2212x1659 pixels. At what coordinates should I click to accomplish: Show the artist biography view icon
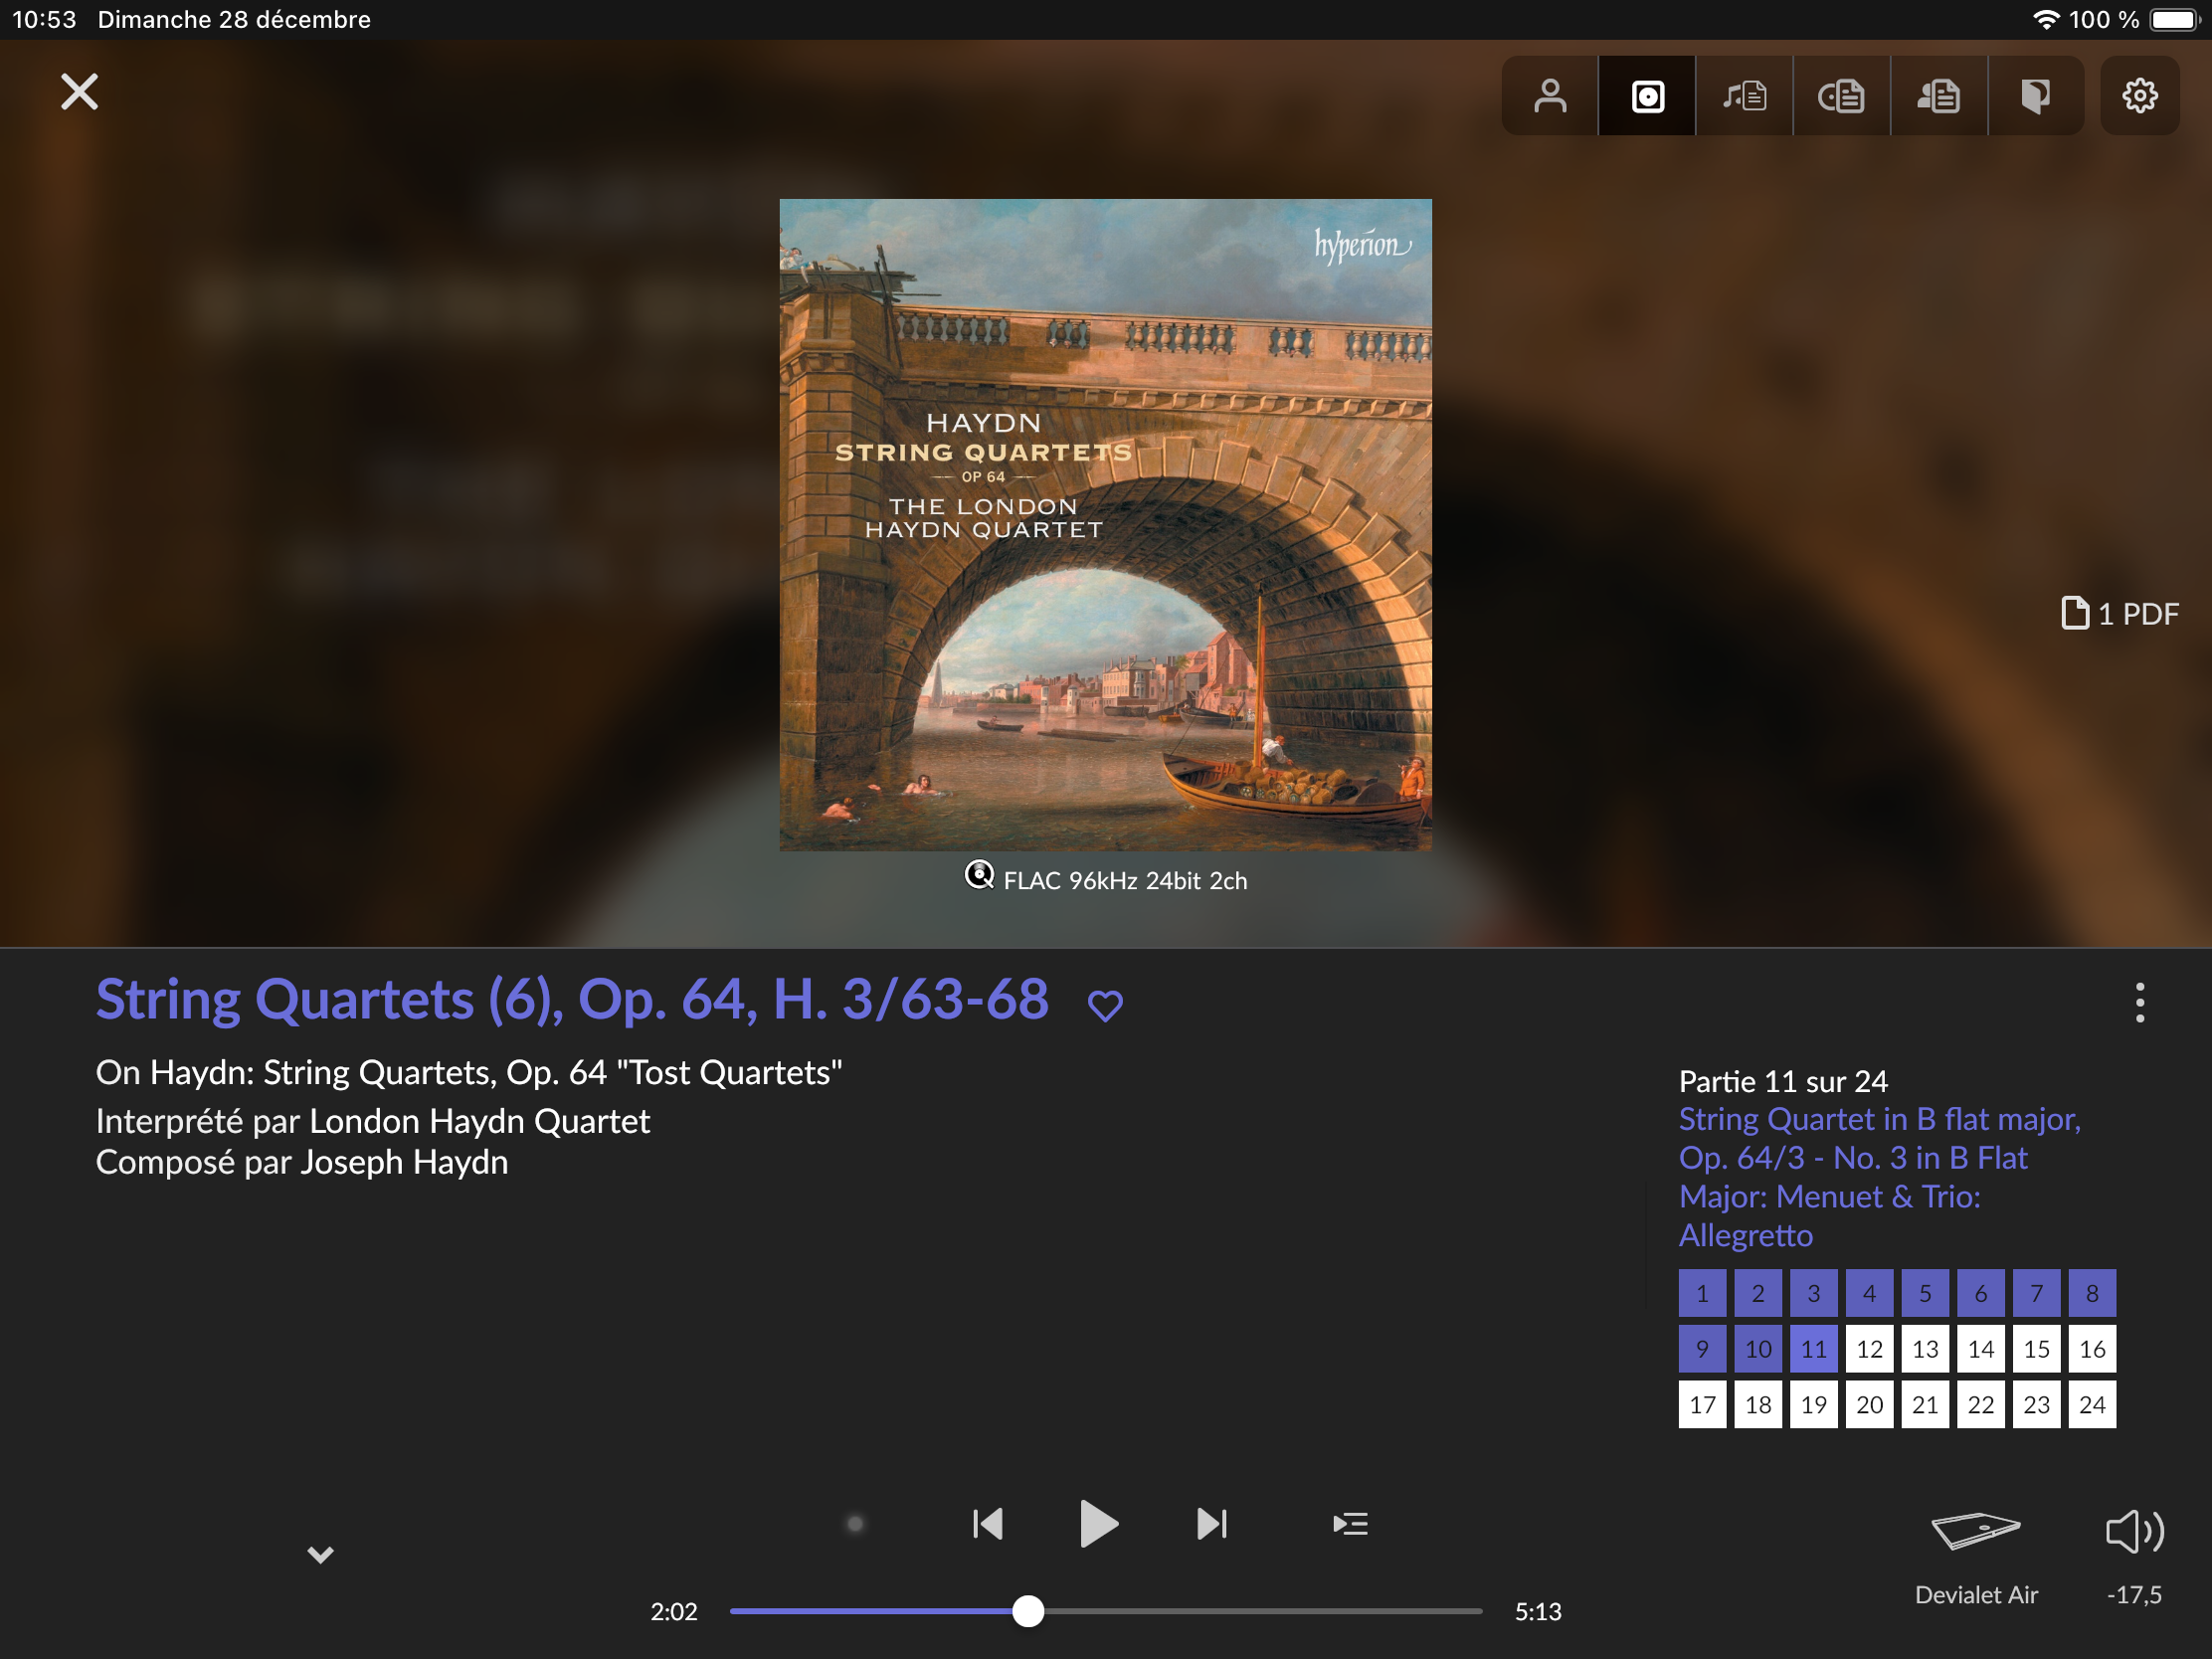(x=1938, y=96)
